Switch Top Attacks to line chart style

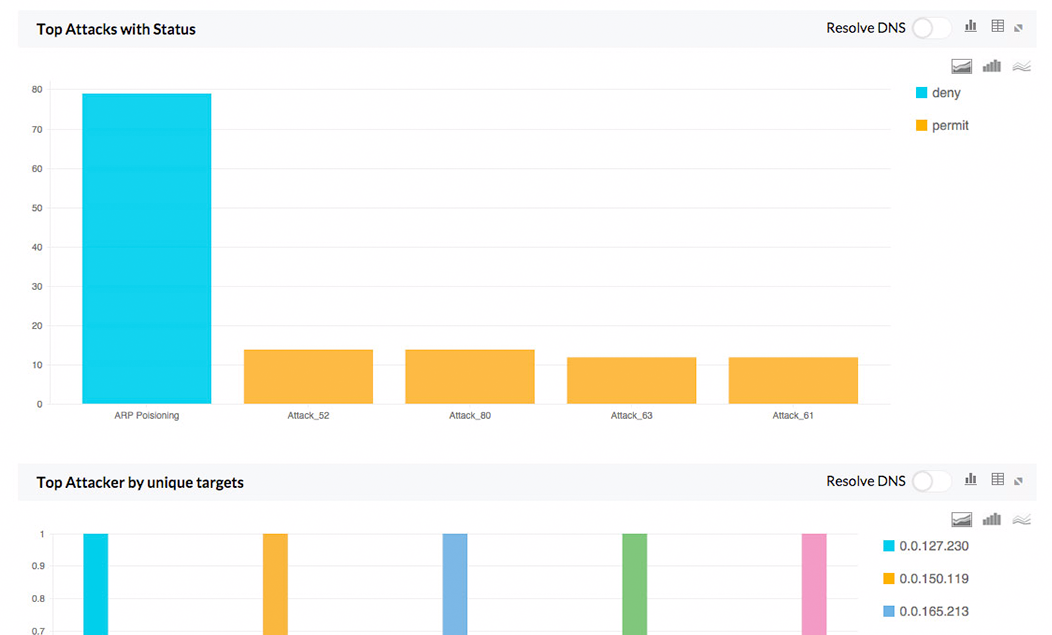(x=1021, y=66)
